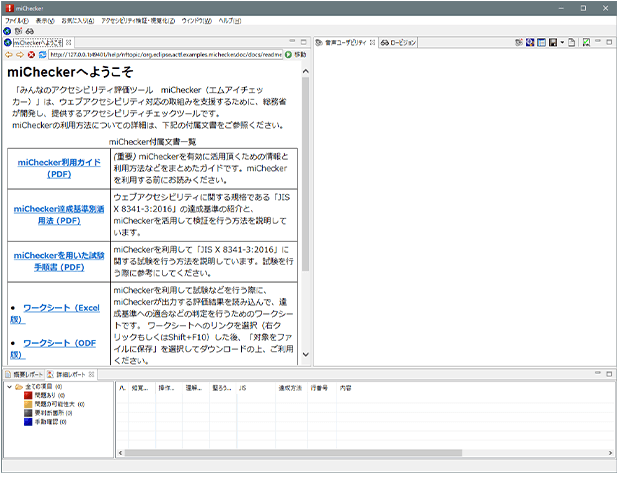Screen dimensions: 618x480
Task: Click the green checkmark icon in right panel toolbar
Action: click(586, 42)
